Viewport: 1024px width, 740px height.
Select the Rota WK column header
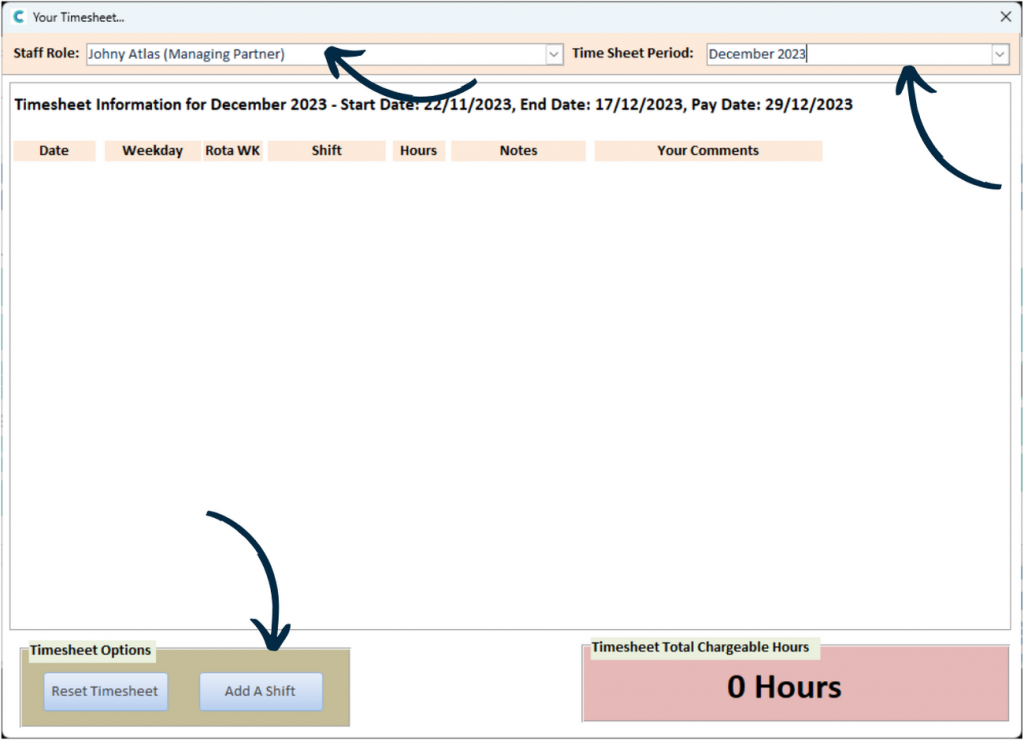click(233, 151)
